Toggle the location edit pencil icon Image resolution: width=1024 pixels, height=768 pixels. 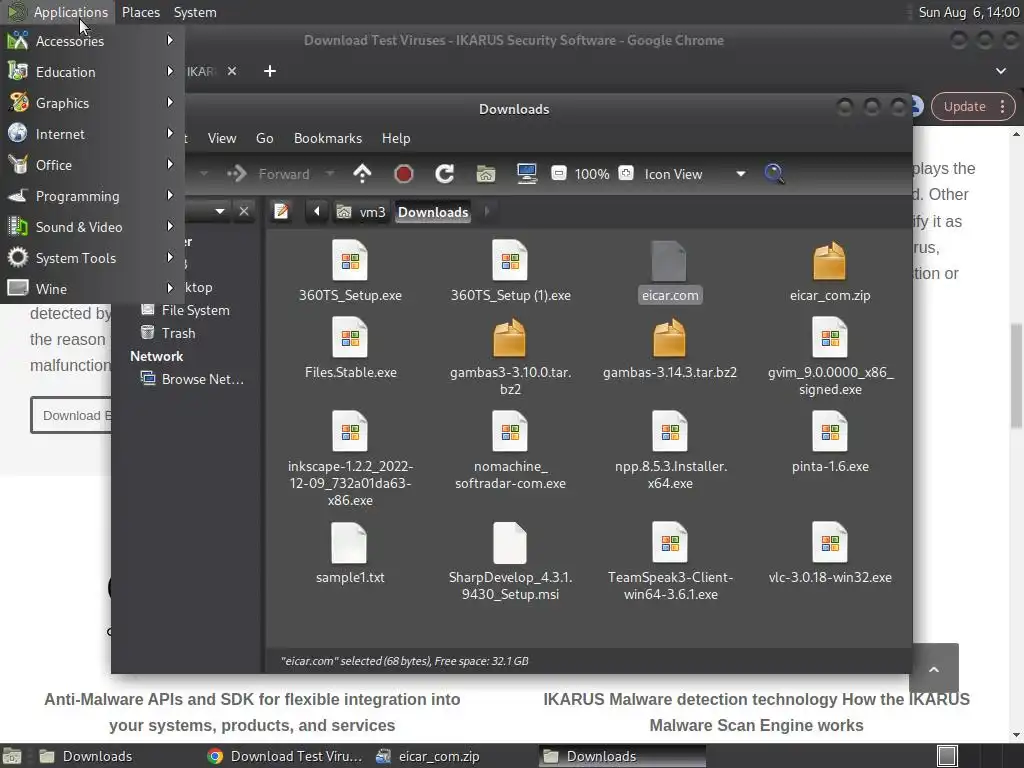tap(281, 212)
